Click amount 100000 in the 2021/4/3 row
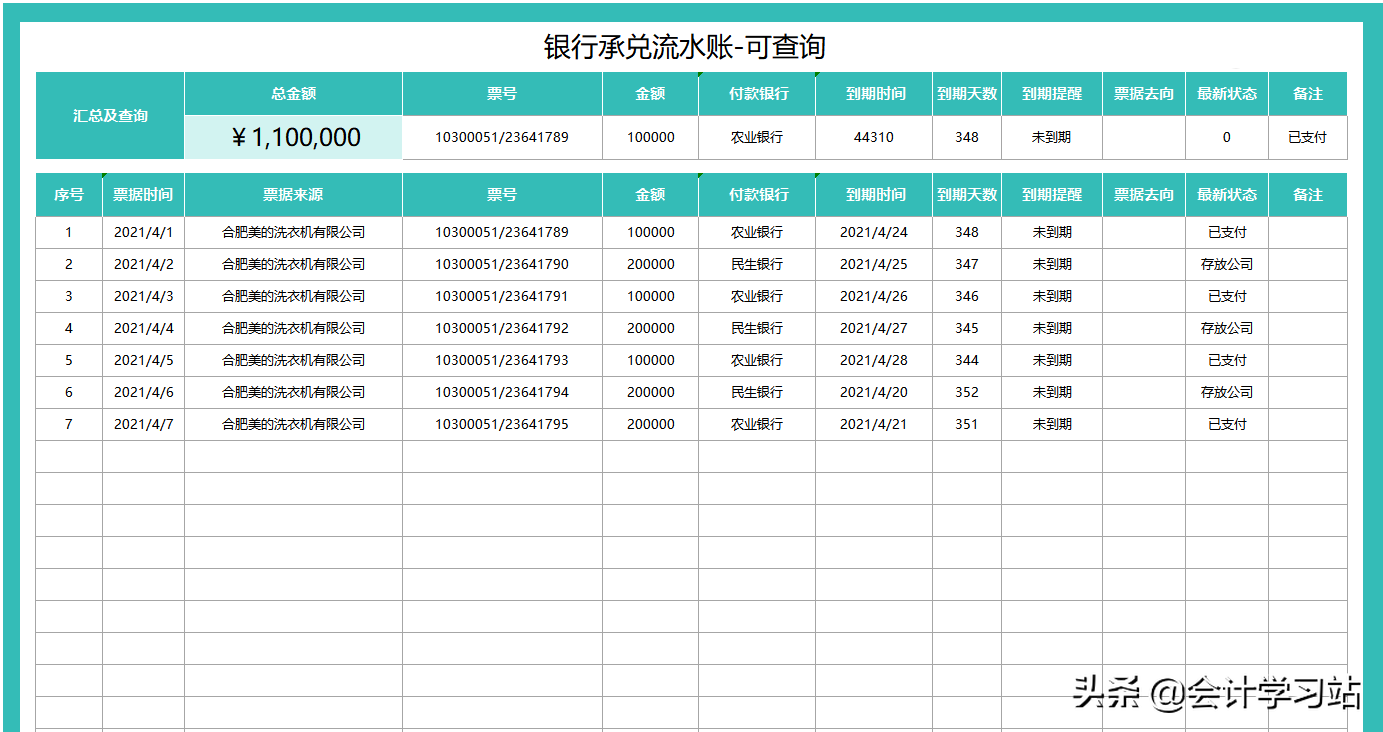 651,296
